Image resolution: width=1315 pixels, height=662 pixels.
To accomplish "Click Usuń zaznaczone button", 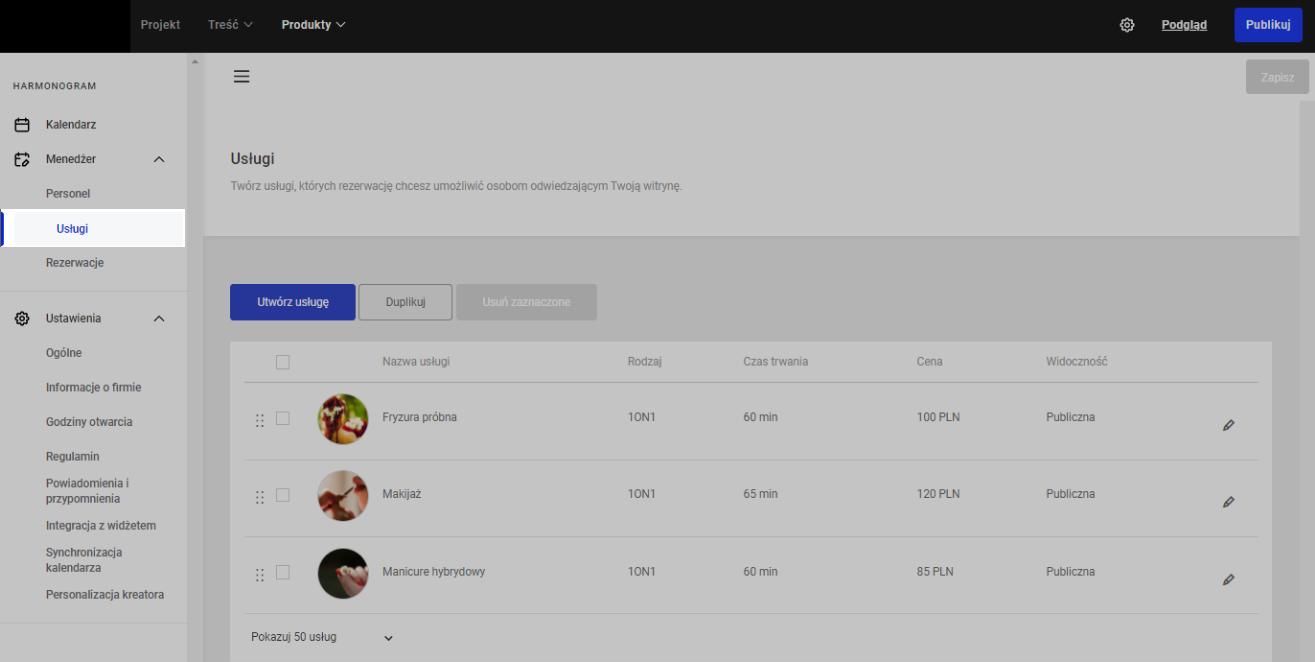I will coord(527,302).
